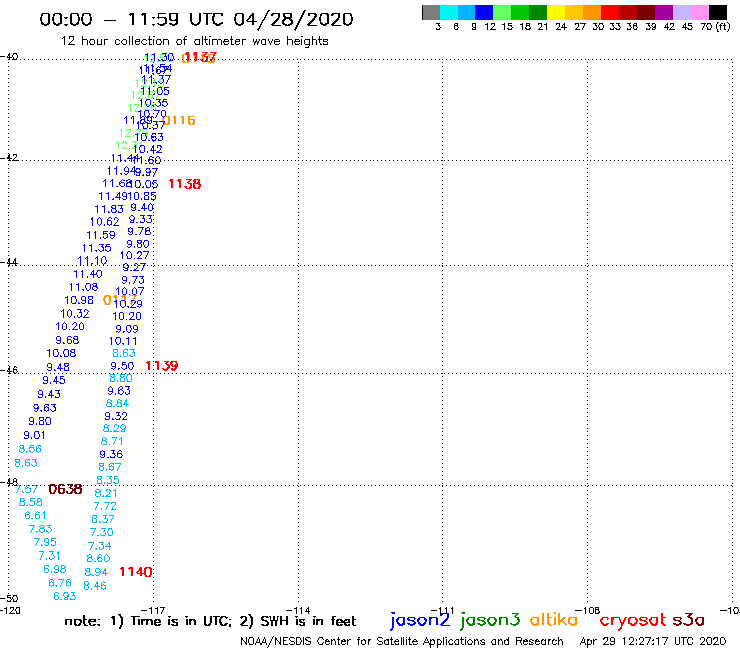Viewport: 740px width, 650px height.
Task: Click the wave height value 6.61
Action: coord(35,515)
